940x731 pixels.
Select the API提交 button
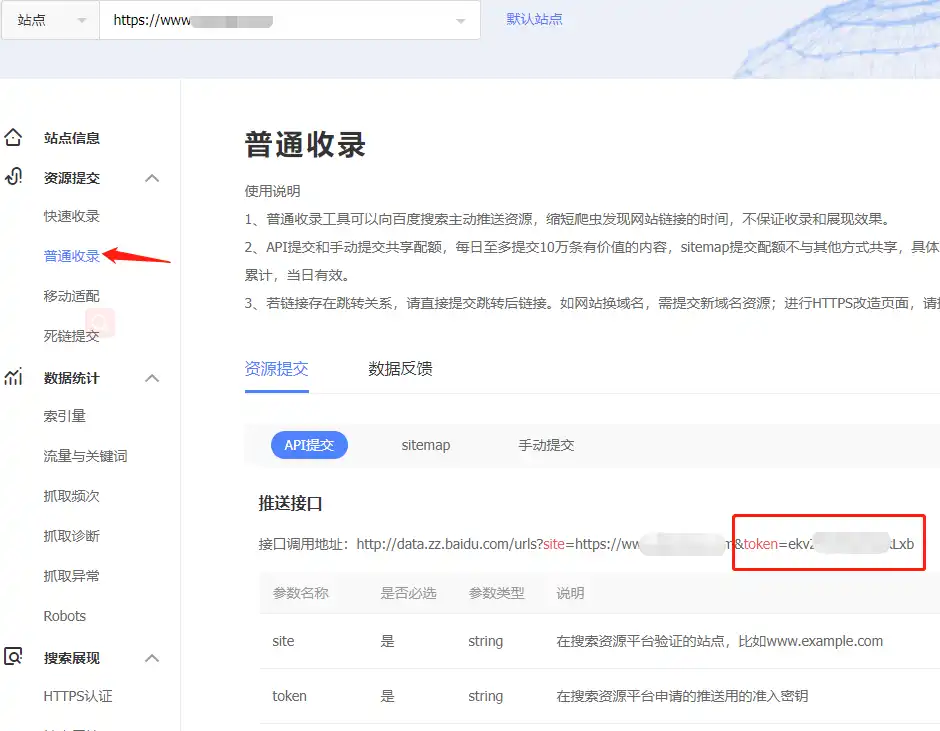(309, 445)
